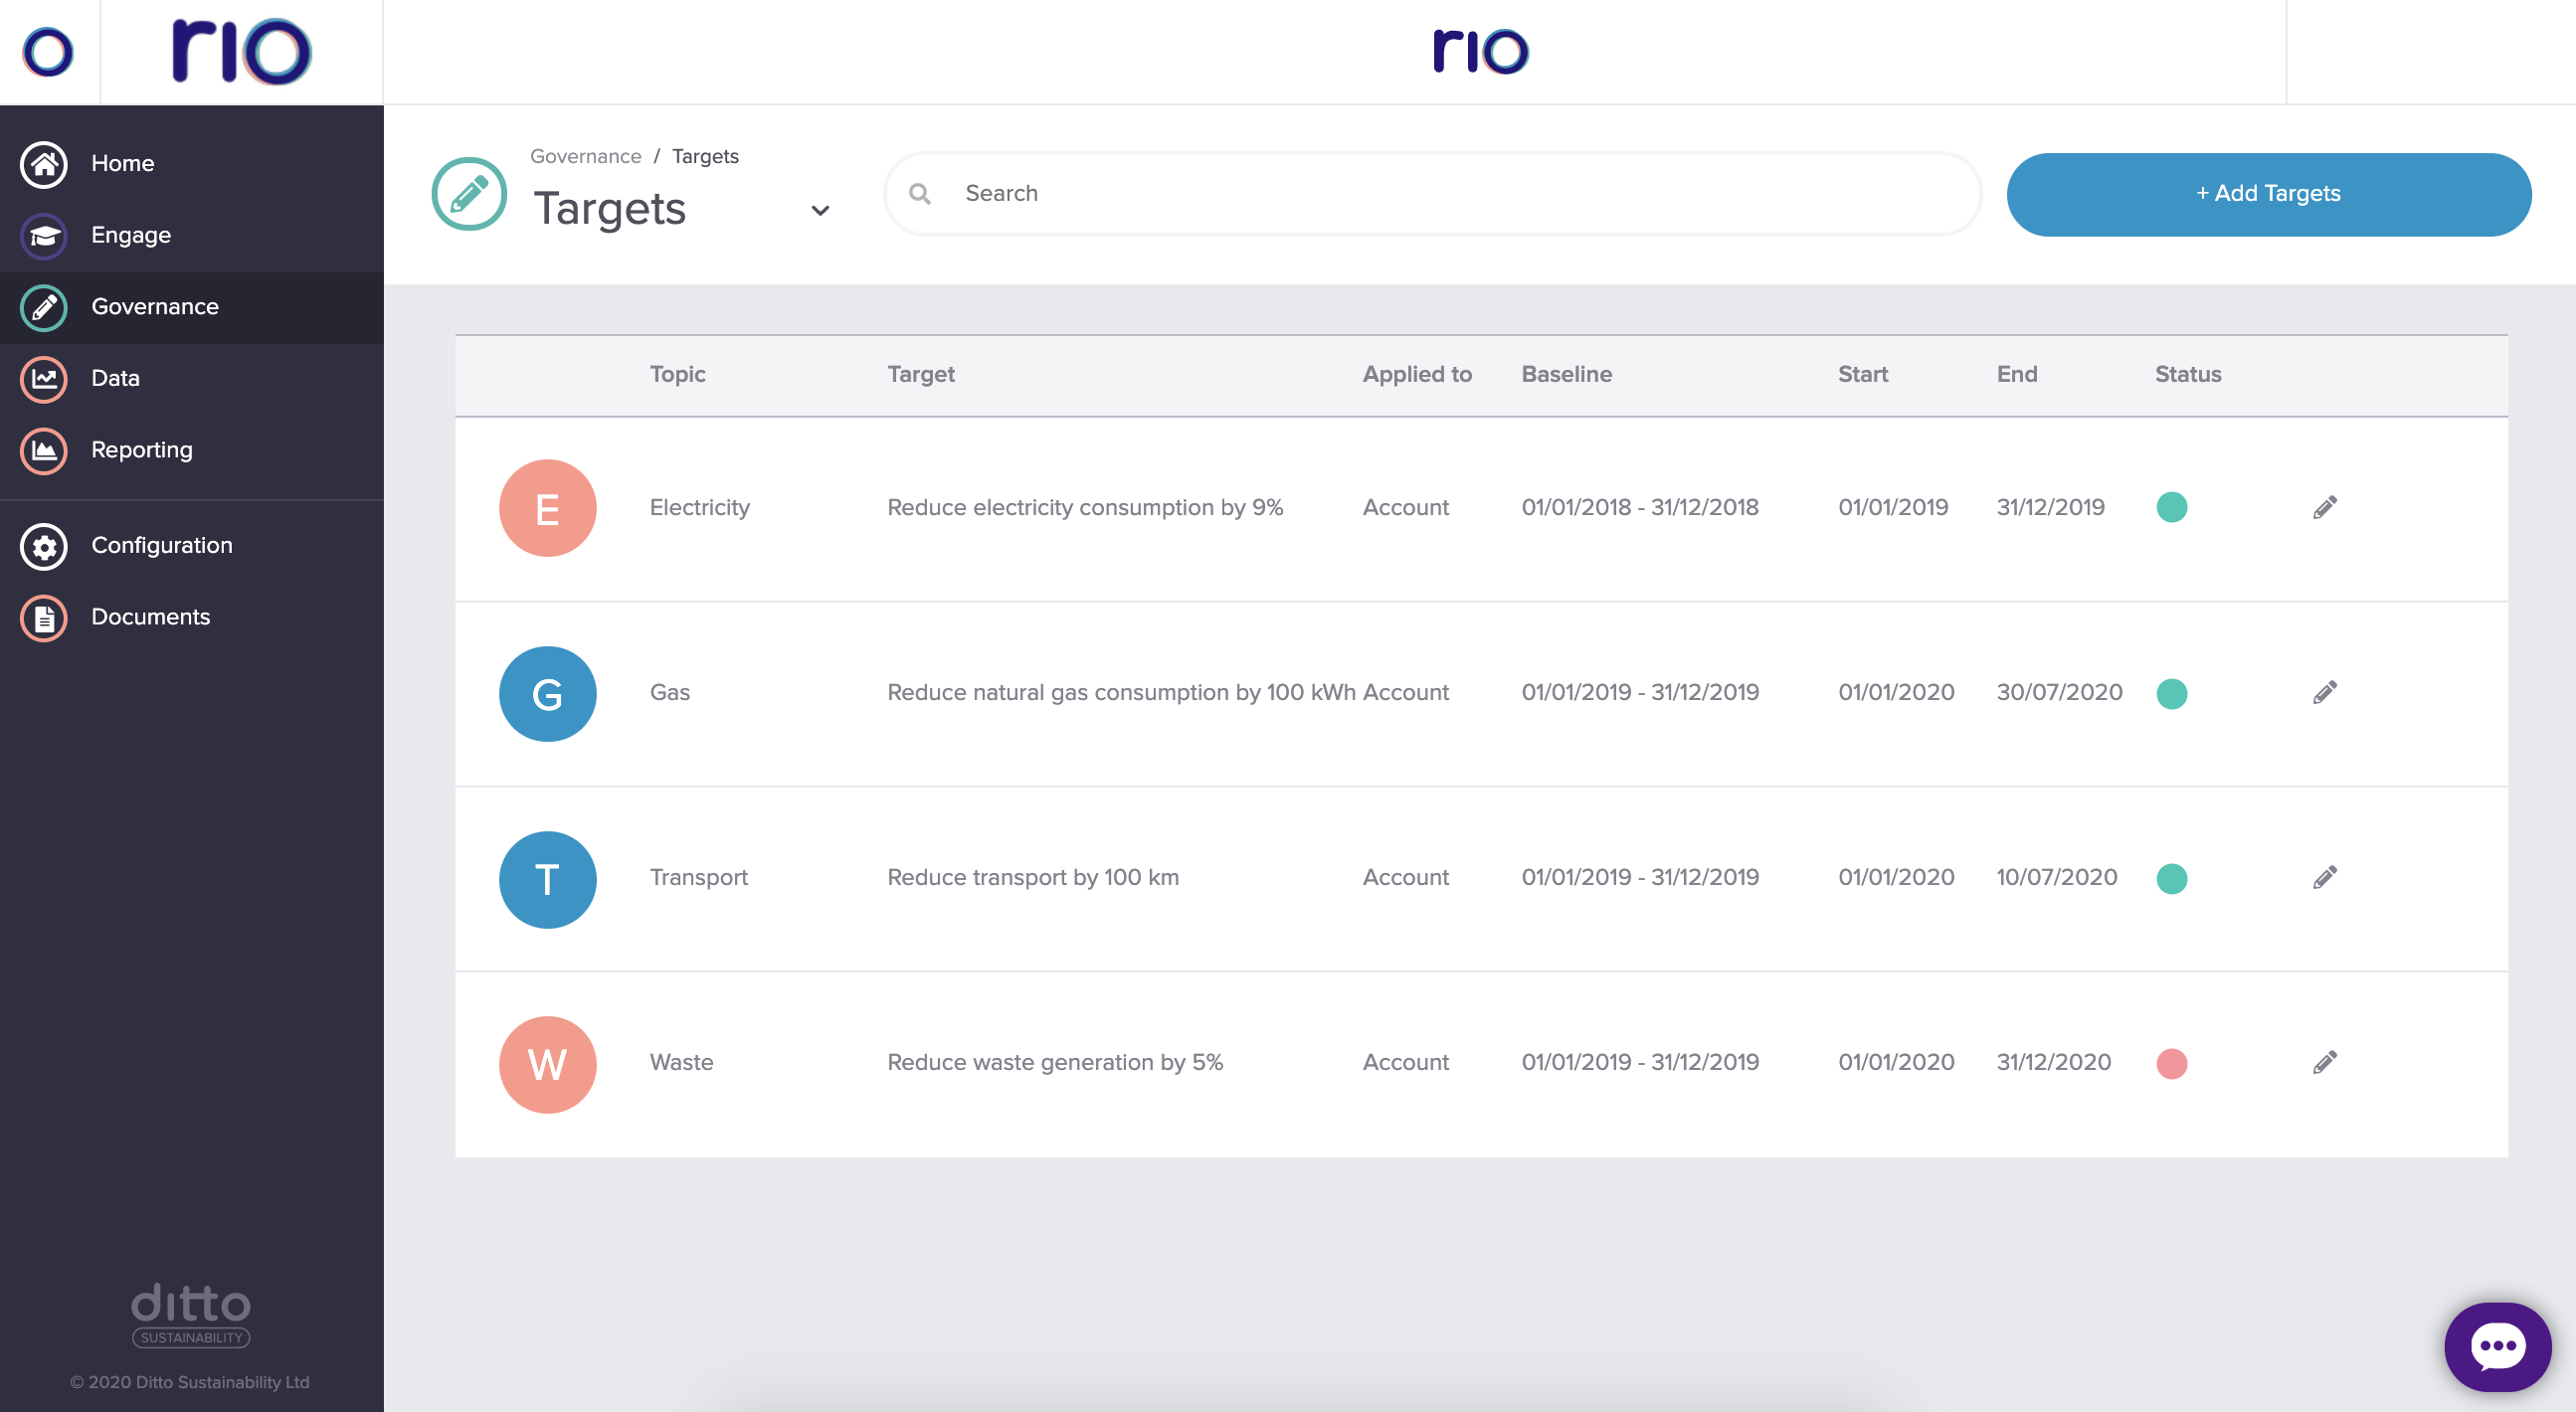Click 'Reduce waste generation by 5%' text
Viewport: 2576px width, 1412px height.
coord(1055,1063)
